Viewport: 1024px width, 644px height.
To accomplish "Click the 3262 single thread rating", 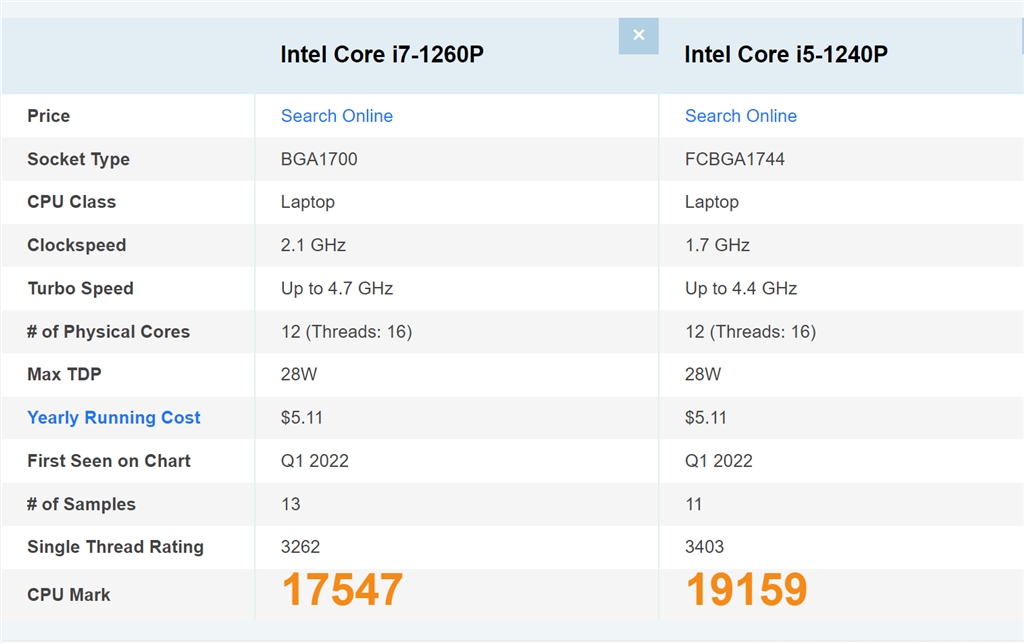I will (300, 547).
